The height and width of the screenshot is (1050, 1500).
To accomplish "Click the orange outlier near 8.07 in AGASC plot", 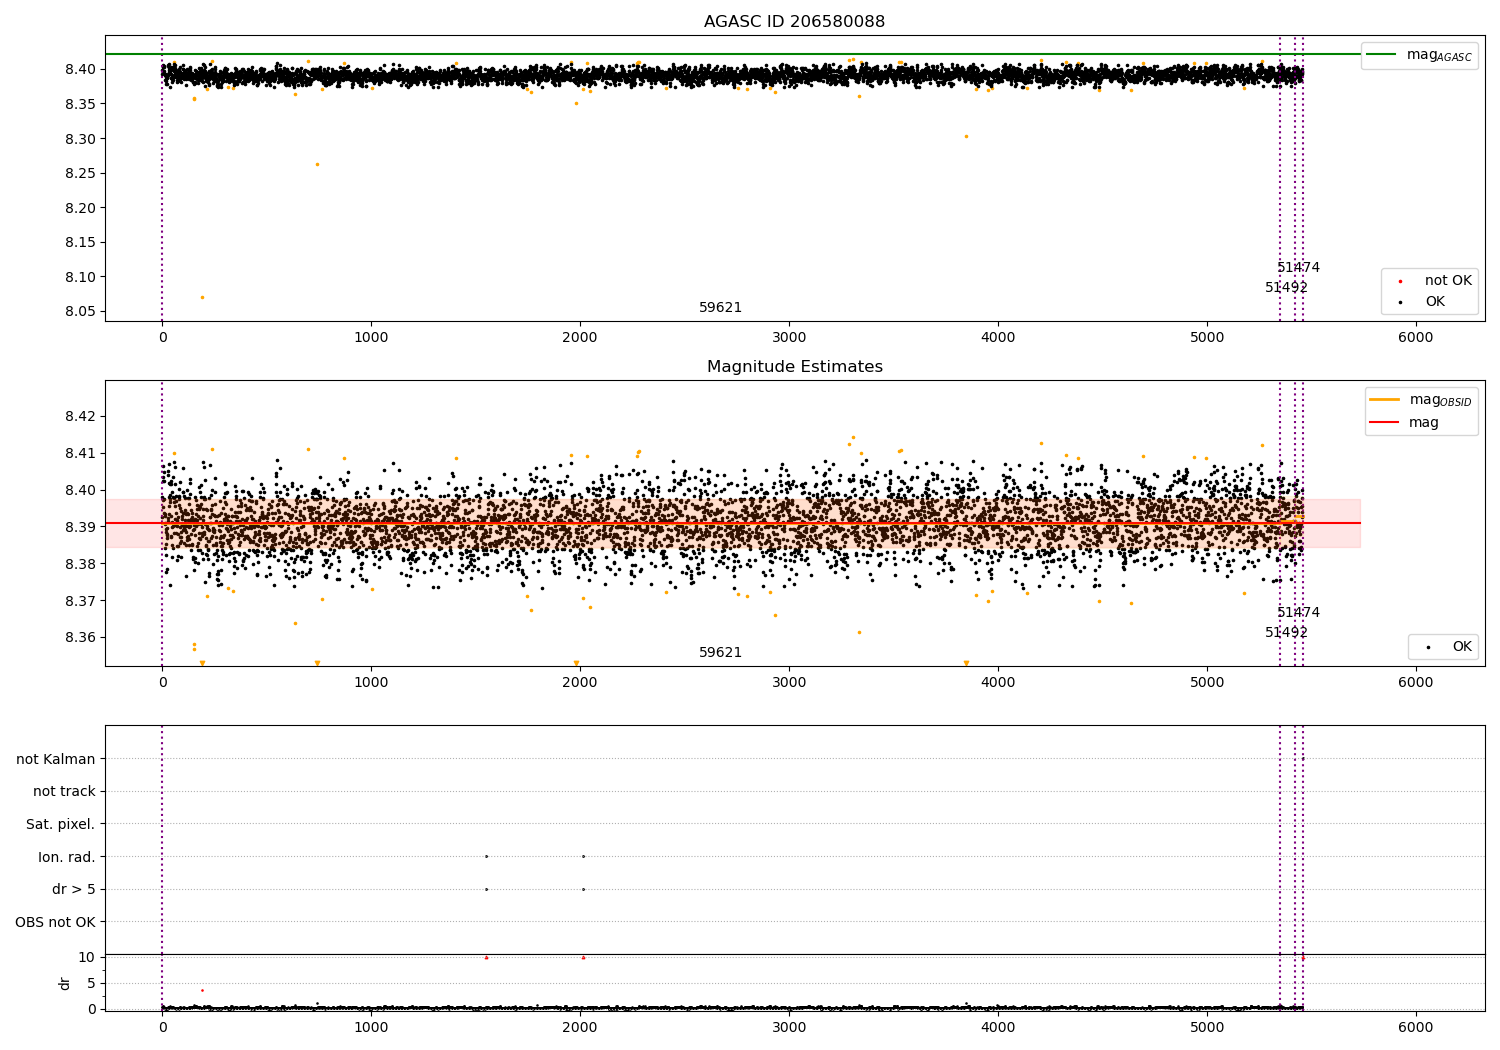I will coord(202,297).
